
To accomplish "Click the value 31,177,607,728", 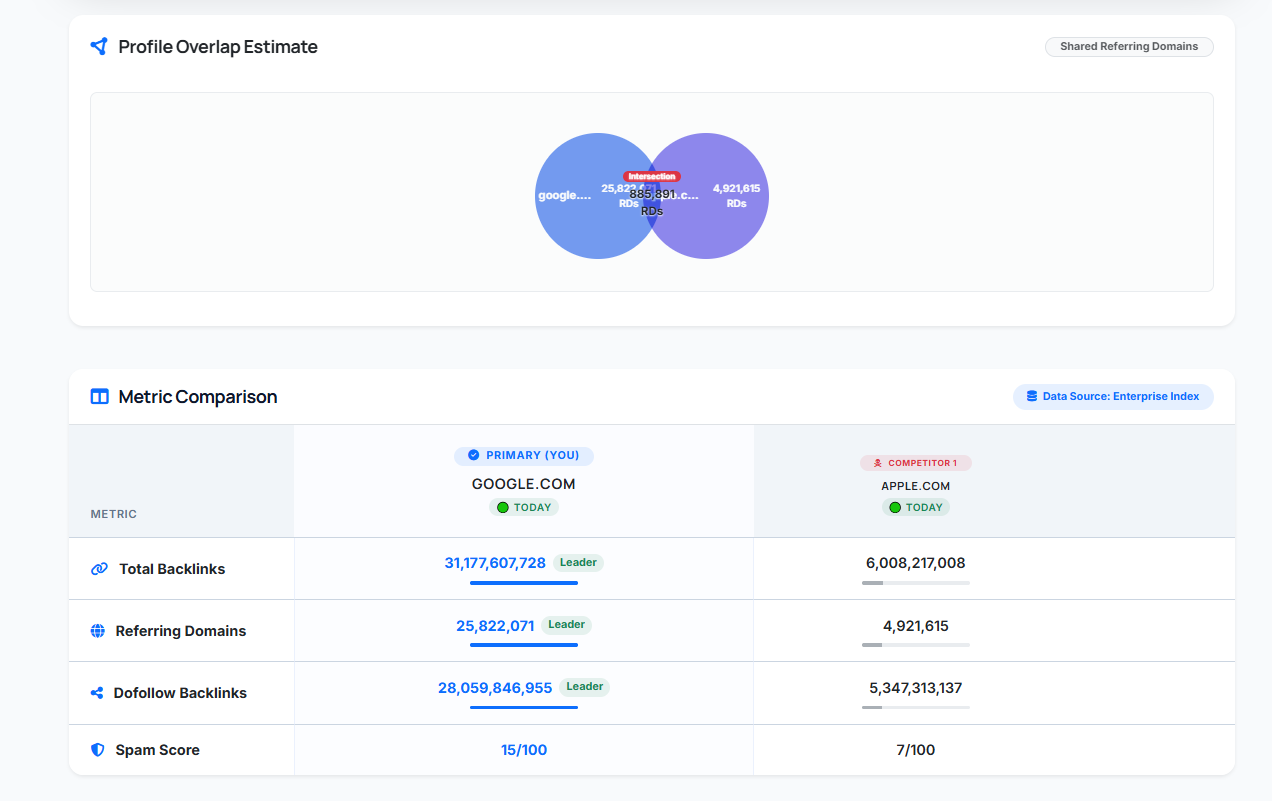I will click(495, 563).
